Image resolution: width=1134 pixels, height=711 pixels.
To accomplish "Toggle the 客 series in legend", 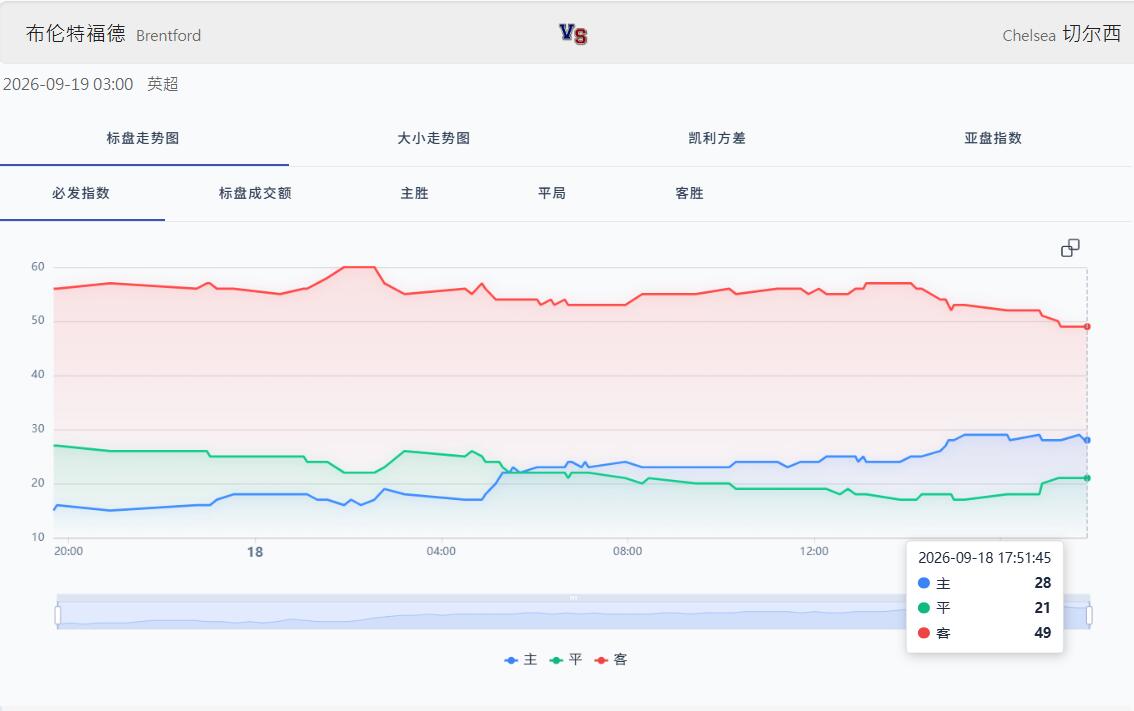I will [x=611, y=660].
